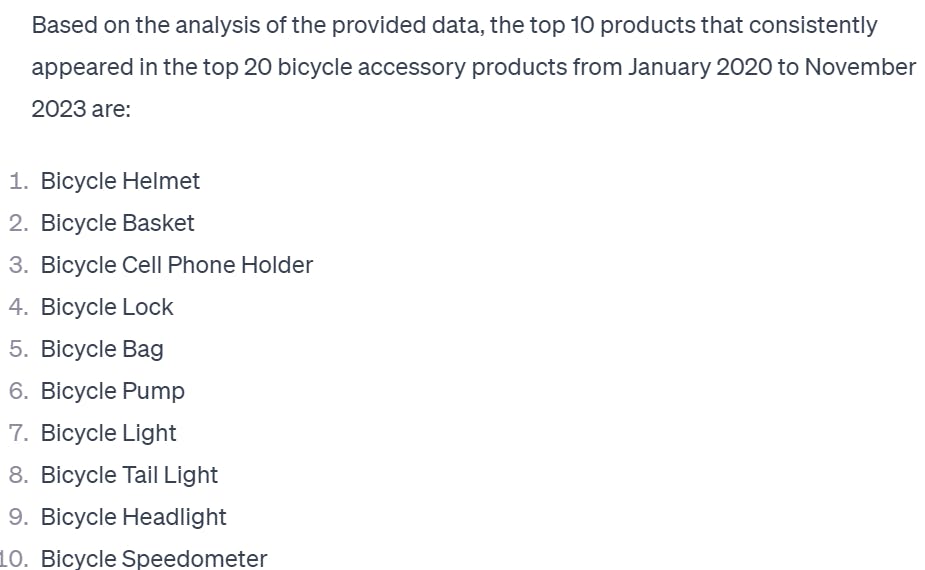Select the "Bicycle Lock" list item
This screenshot has height=570, width=925.
pyautogui.click(x=107, y=307)
